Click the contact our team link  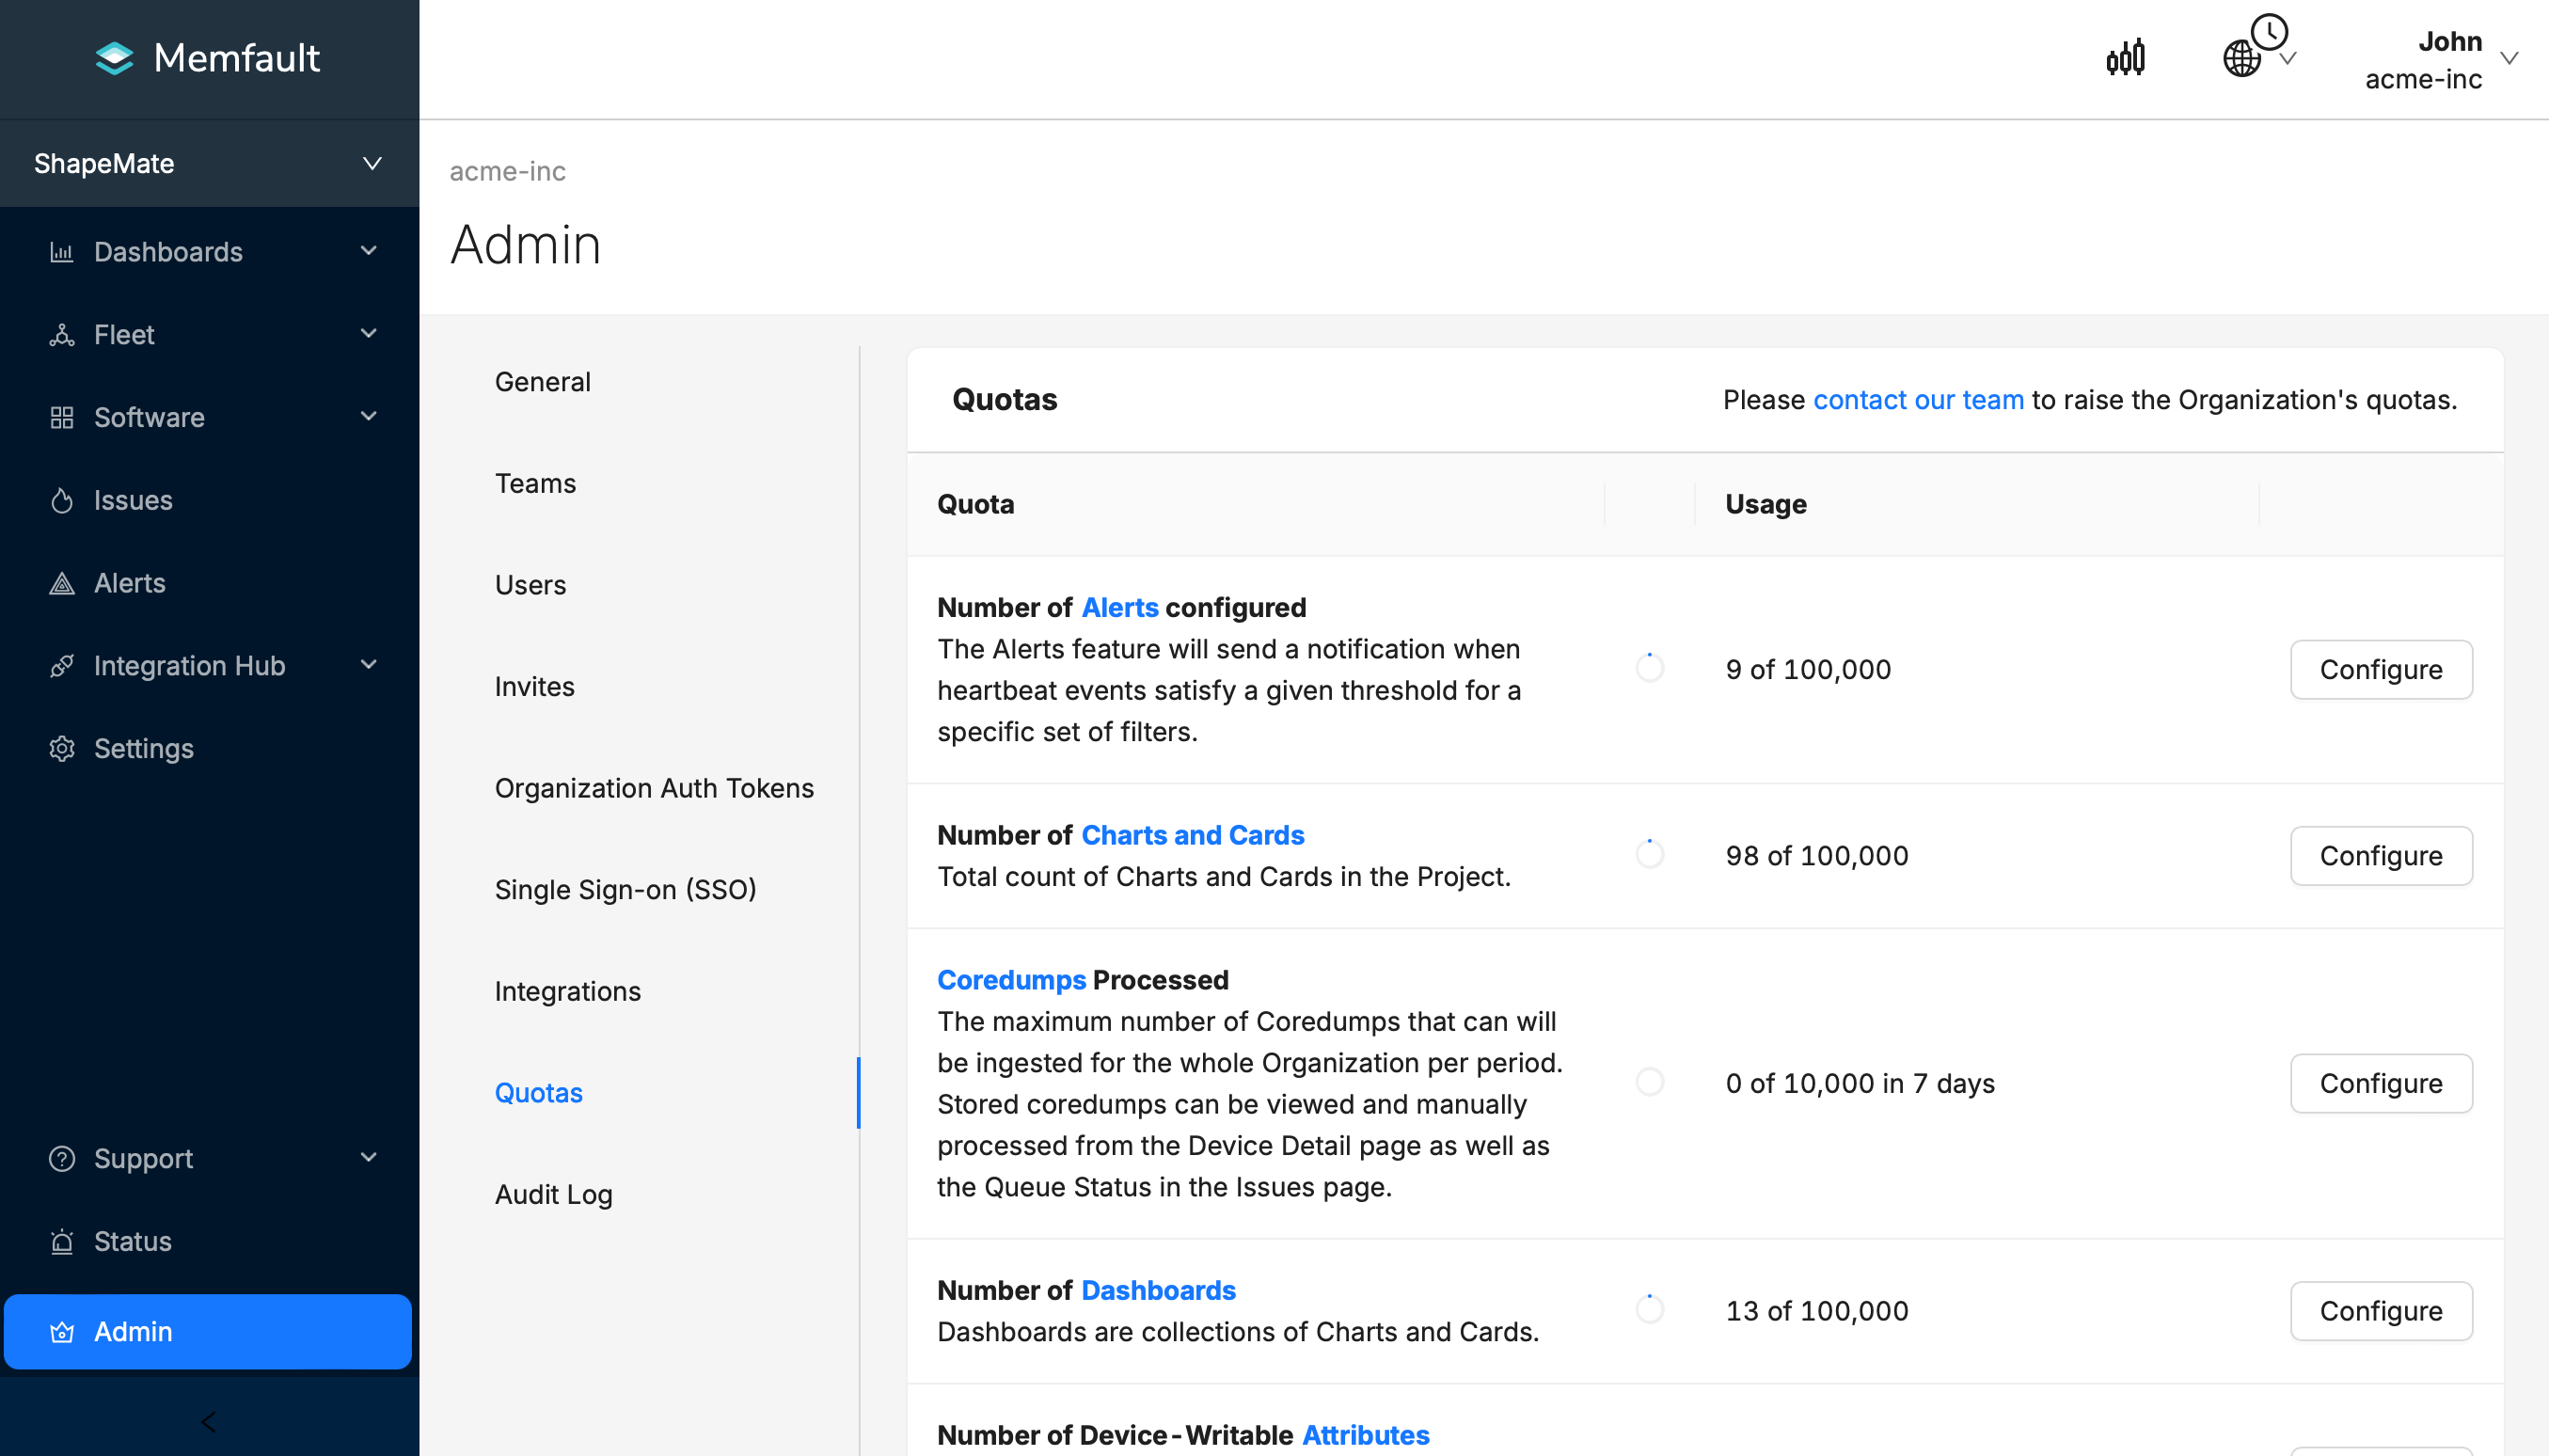pos(1918,399)
